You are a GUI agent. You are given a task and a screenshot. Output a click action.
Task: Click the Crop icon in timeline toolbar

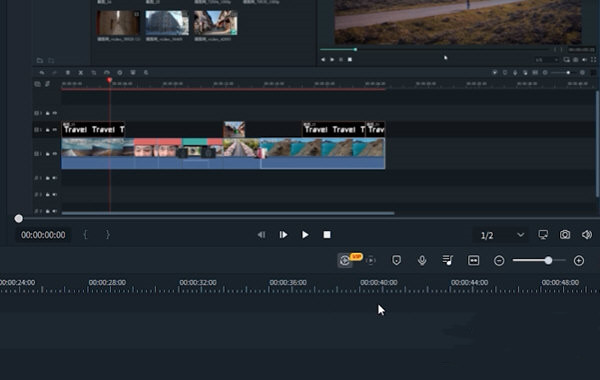(94, 73)
